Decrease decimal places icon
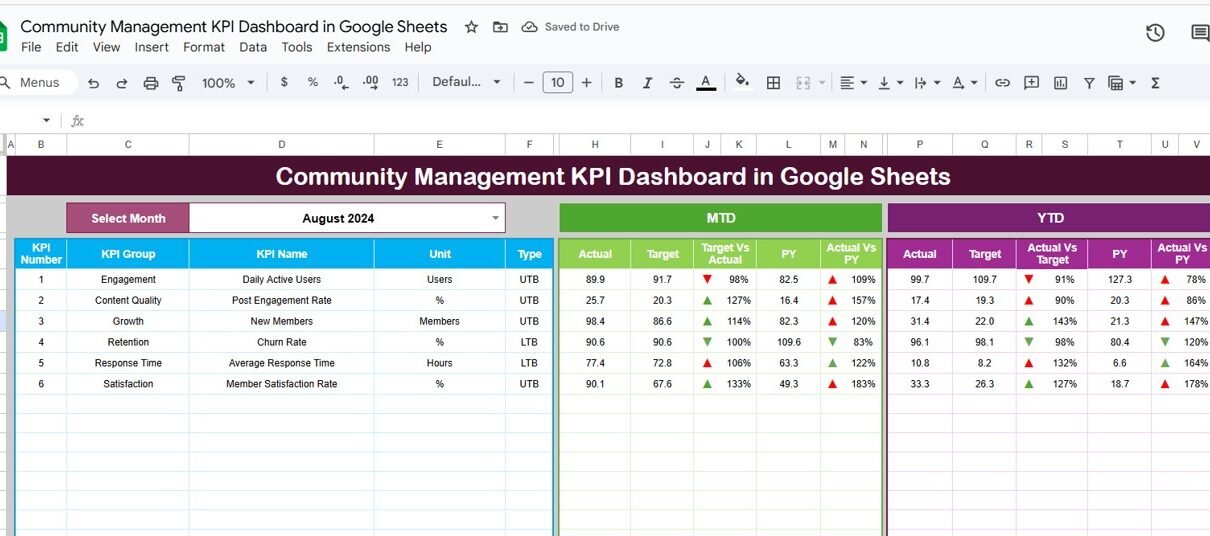The width and height of the screenshot is (1210, 536). tap(341, 82)
